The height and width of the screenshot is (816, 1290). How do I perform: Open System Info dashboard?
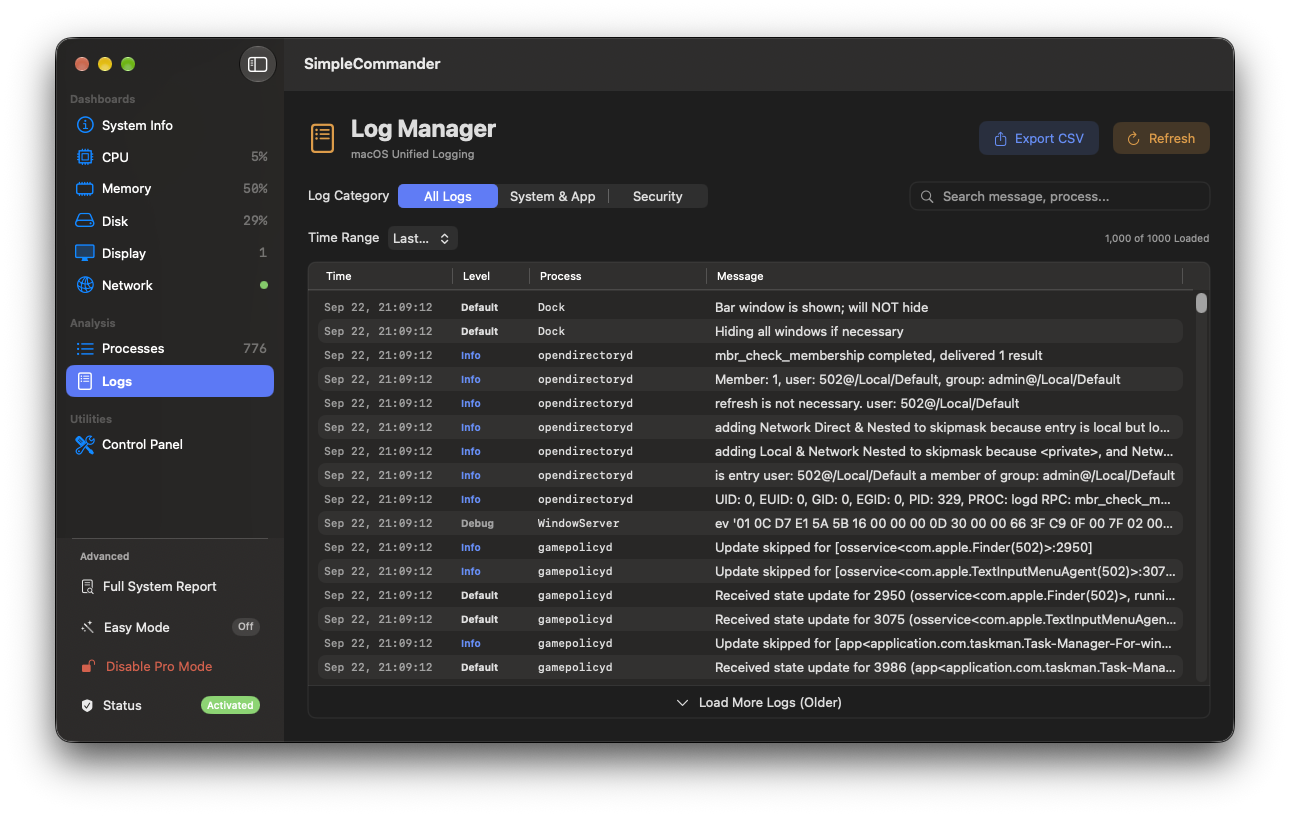click(170, 125)
